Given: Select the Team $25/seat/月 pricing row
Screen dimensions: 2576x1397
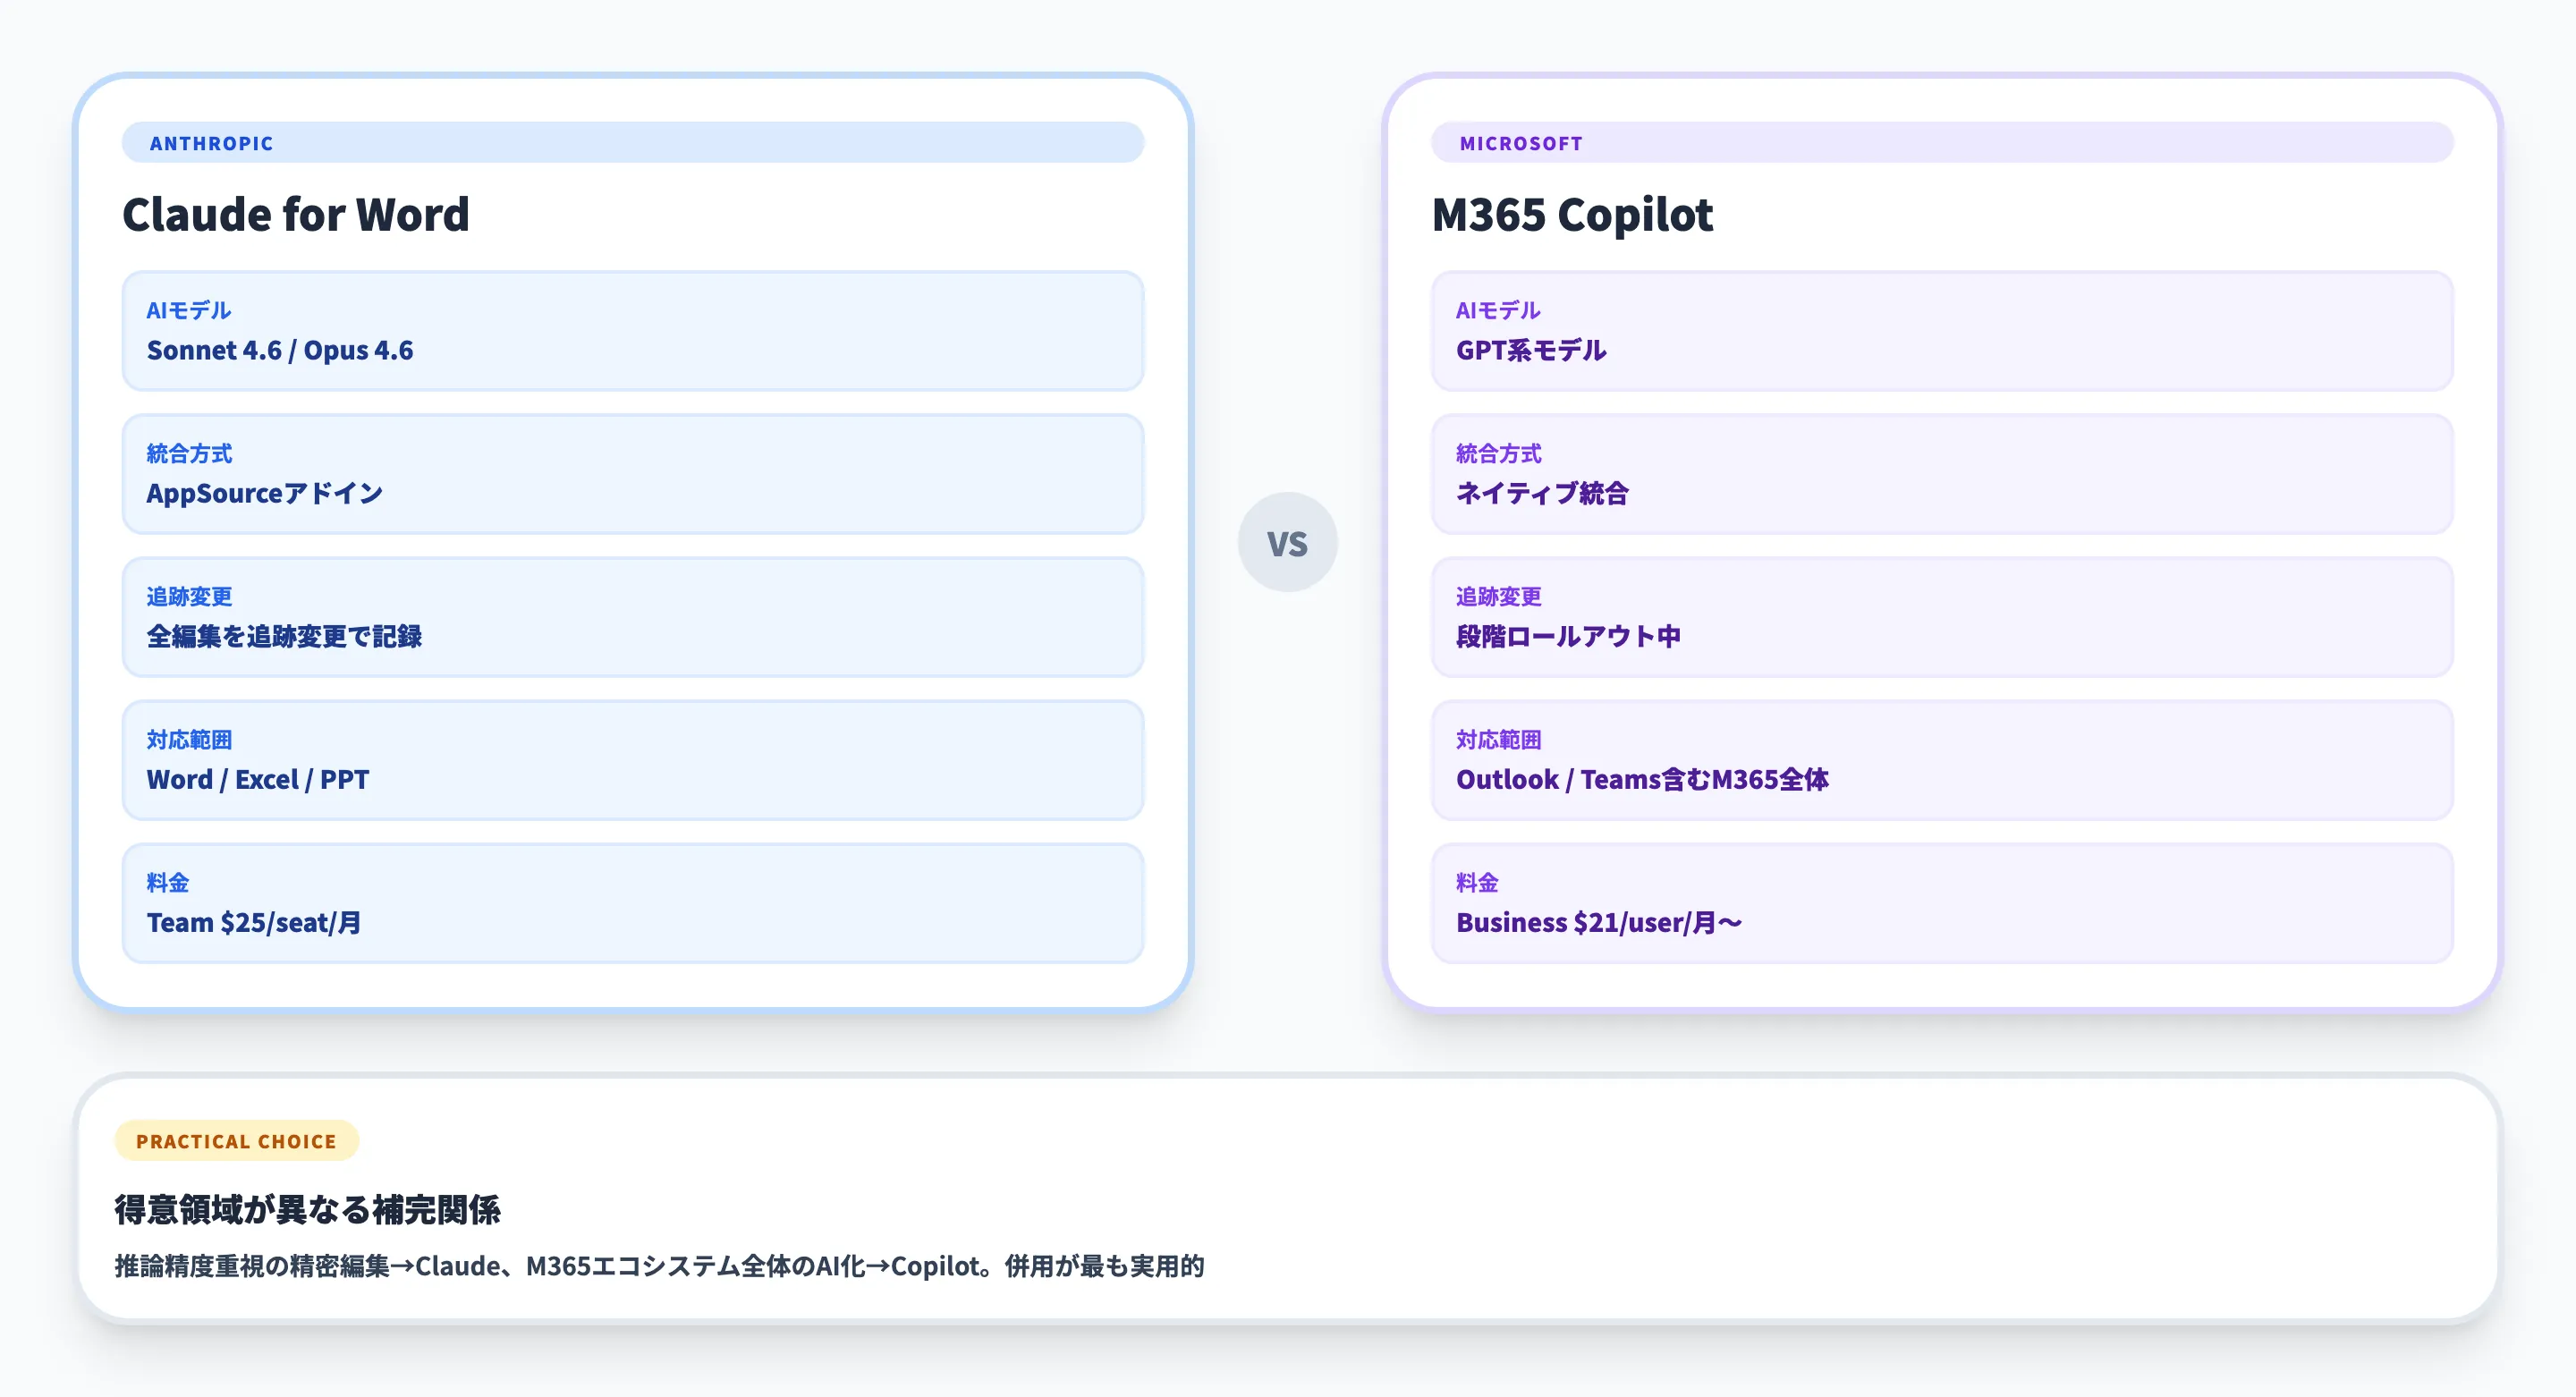Looking at the screenshot, I should (x=632, y=904).
